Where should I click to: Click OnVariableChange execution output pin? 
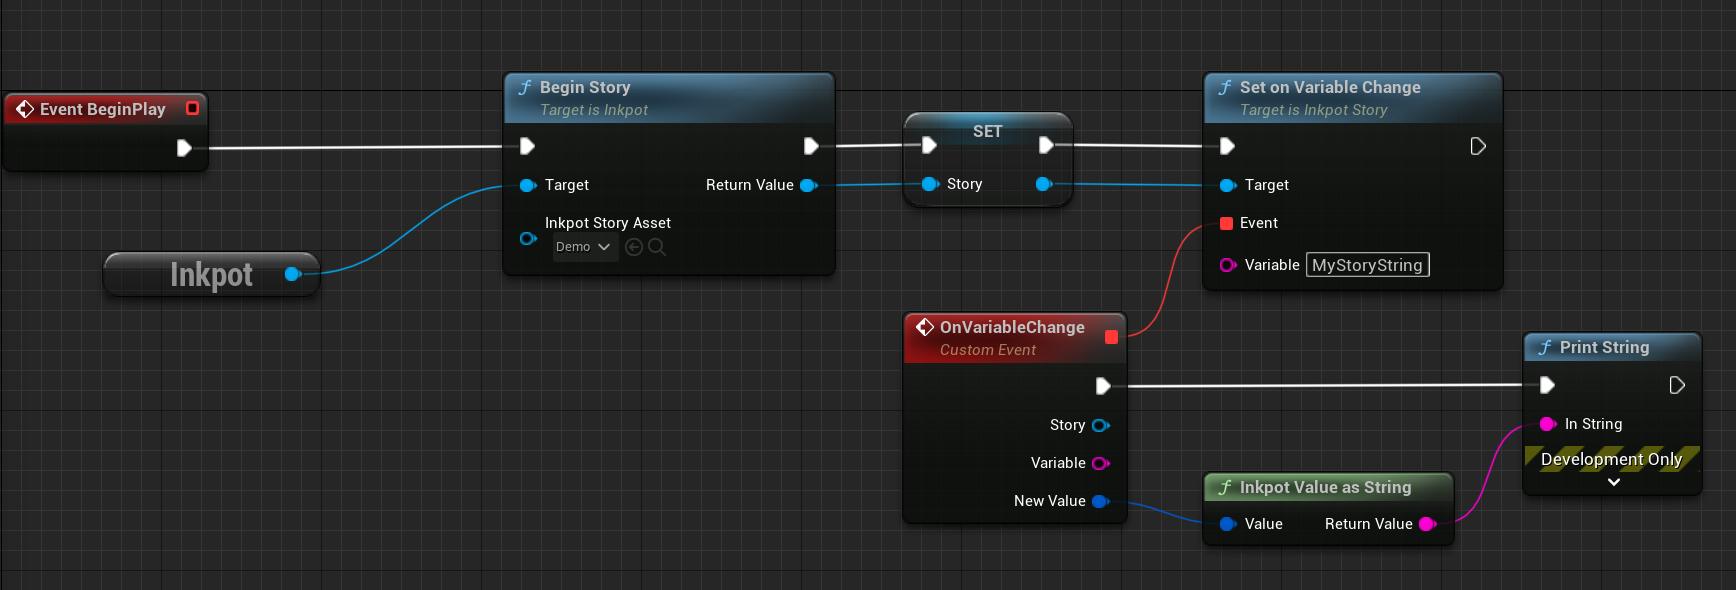point(1103,386)
